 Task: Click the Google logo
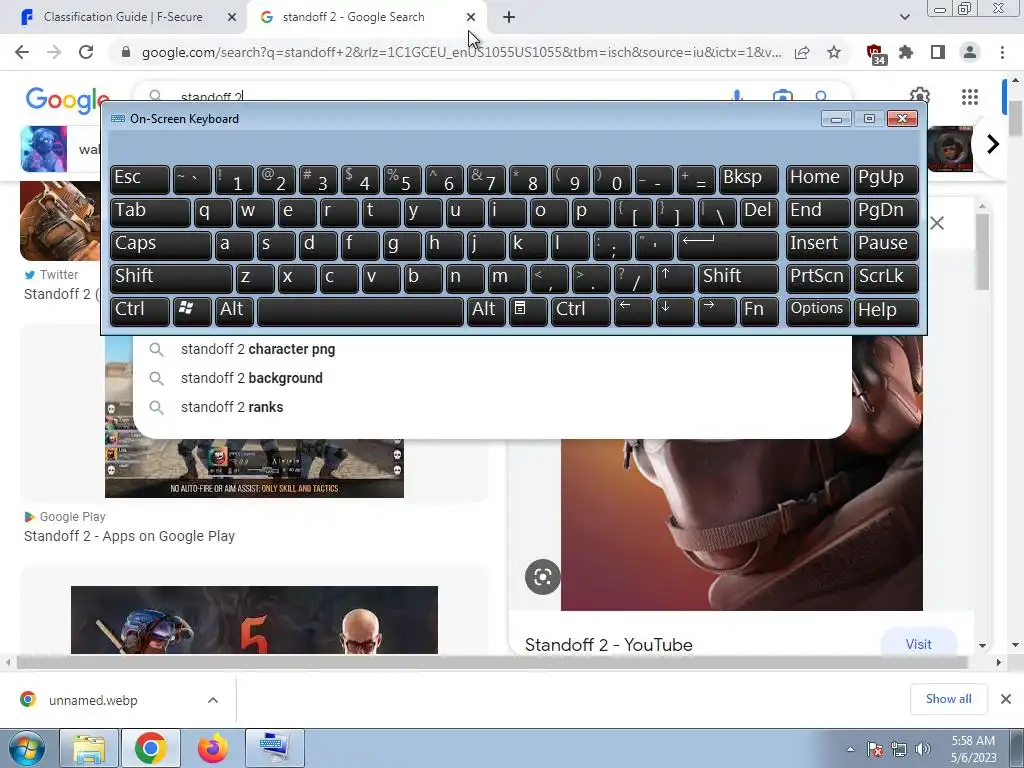pos(67,99)
